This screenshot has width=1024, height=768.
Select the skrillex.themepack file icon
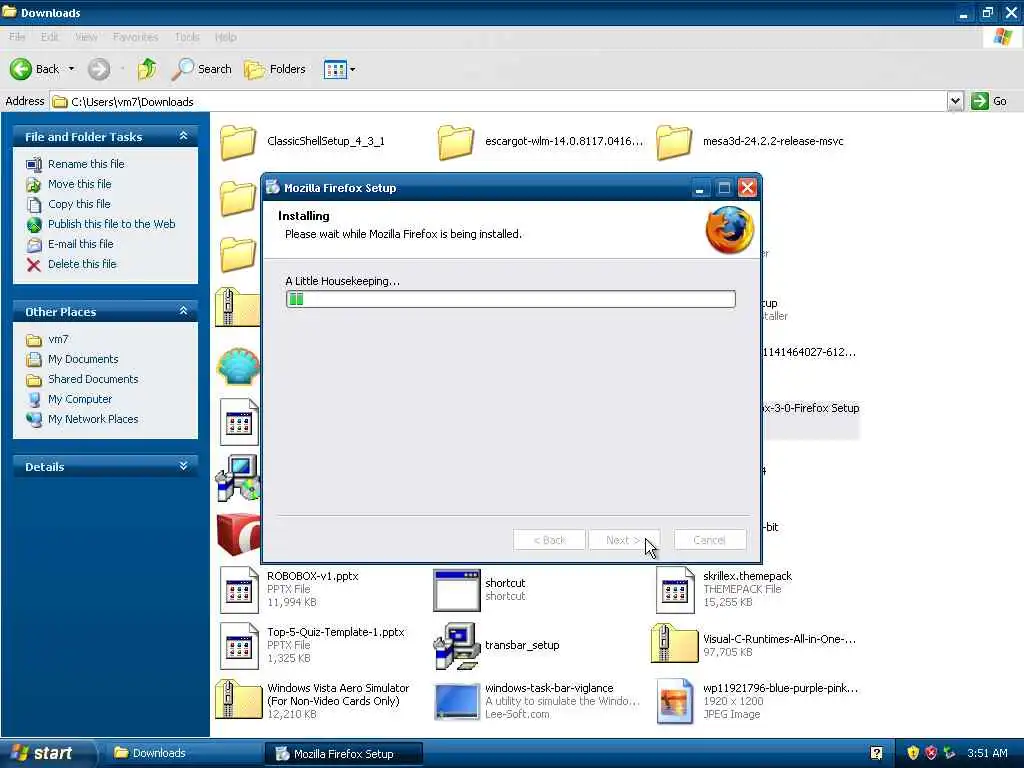[675, 590]
